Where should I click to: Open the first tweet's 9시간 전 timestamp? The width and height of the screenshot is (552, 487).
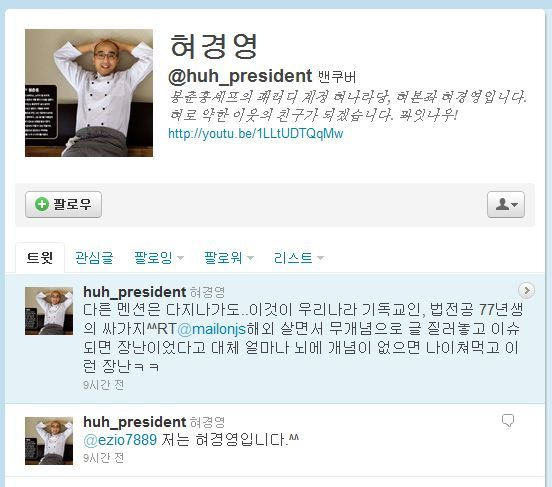click(x=104, y=385)
